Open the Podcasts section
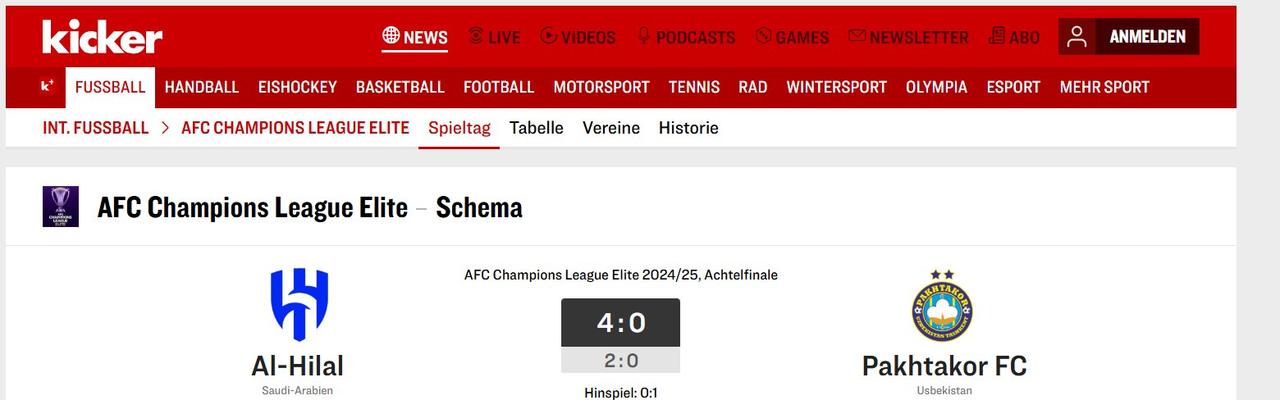 (x=685, y=37)
